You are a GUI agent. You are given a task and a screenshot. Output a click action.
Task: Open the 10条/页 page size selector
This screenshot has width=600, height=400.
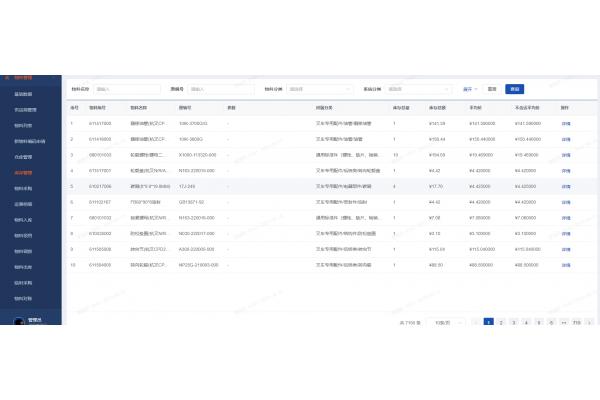441,323
